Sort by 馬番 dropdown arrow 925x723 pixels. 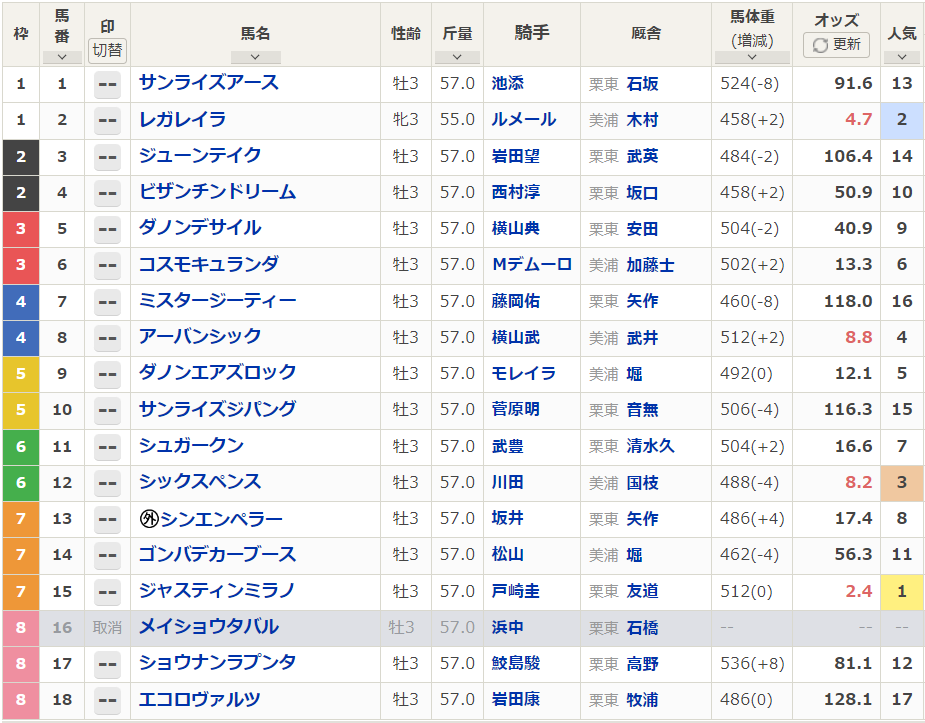[62, 57]
